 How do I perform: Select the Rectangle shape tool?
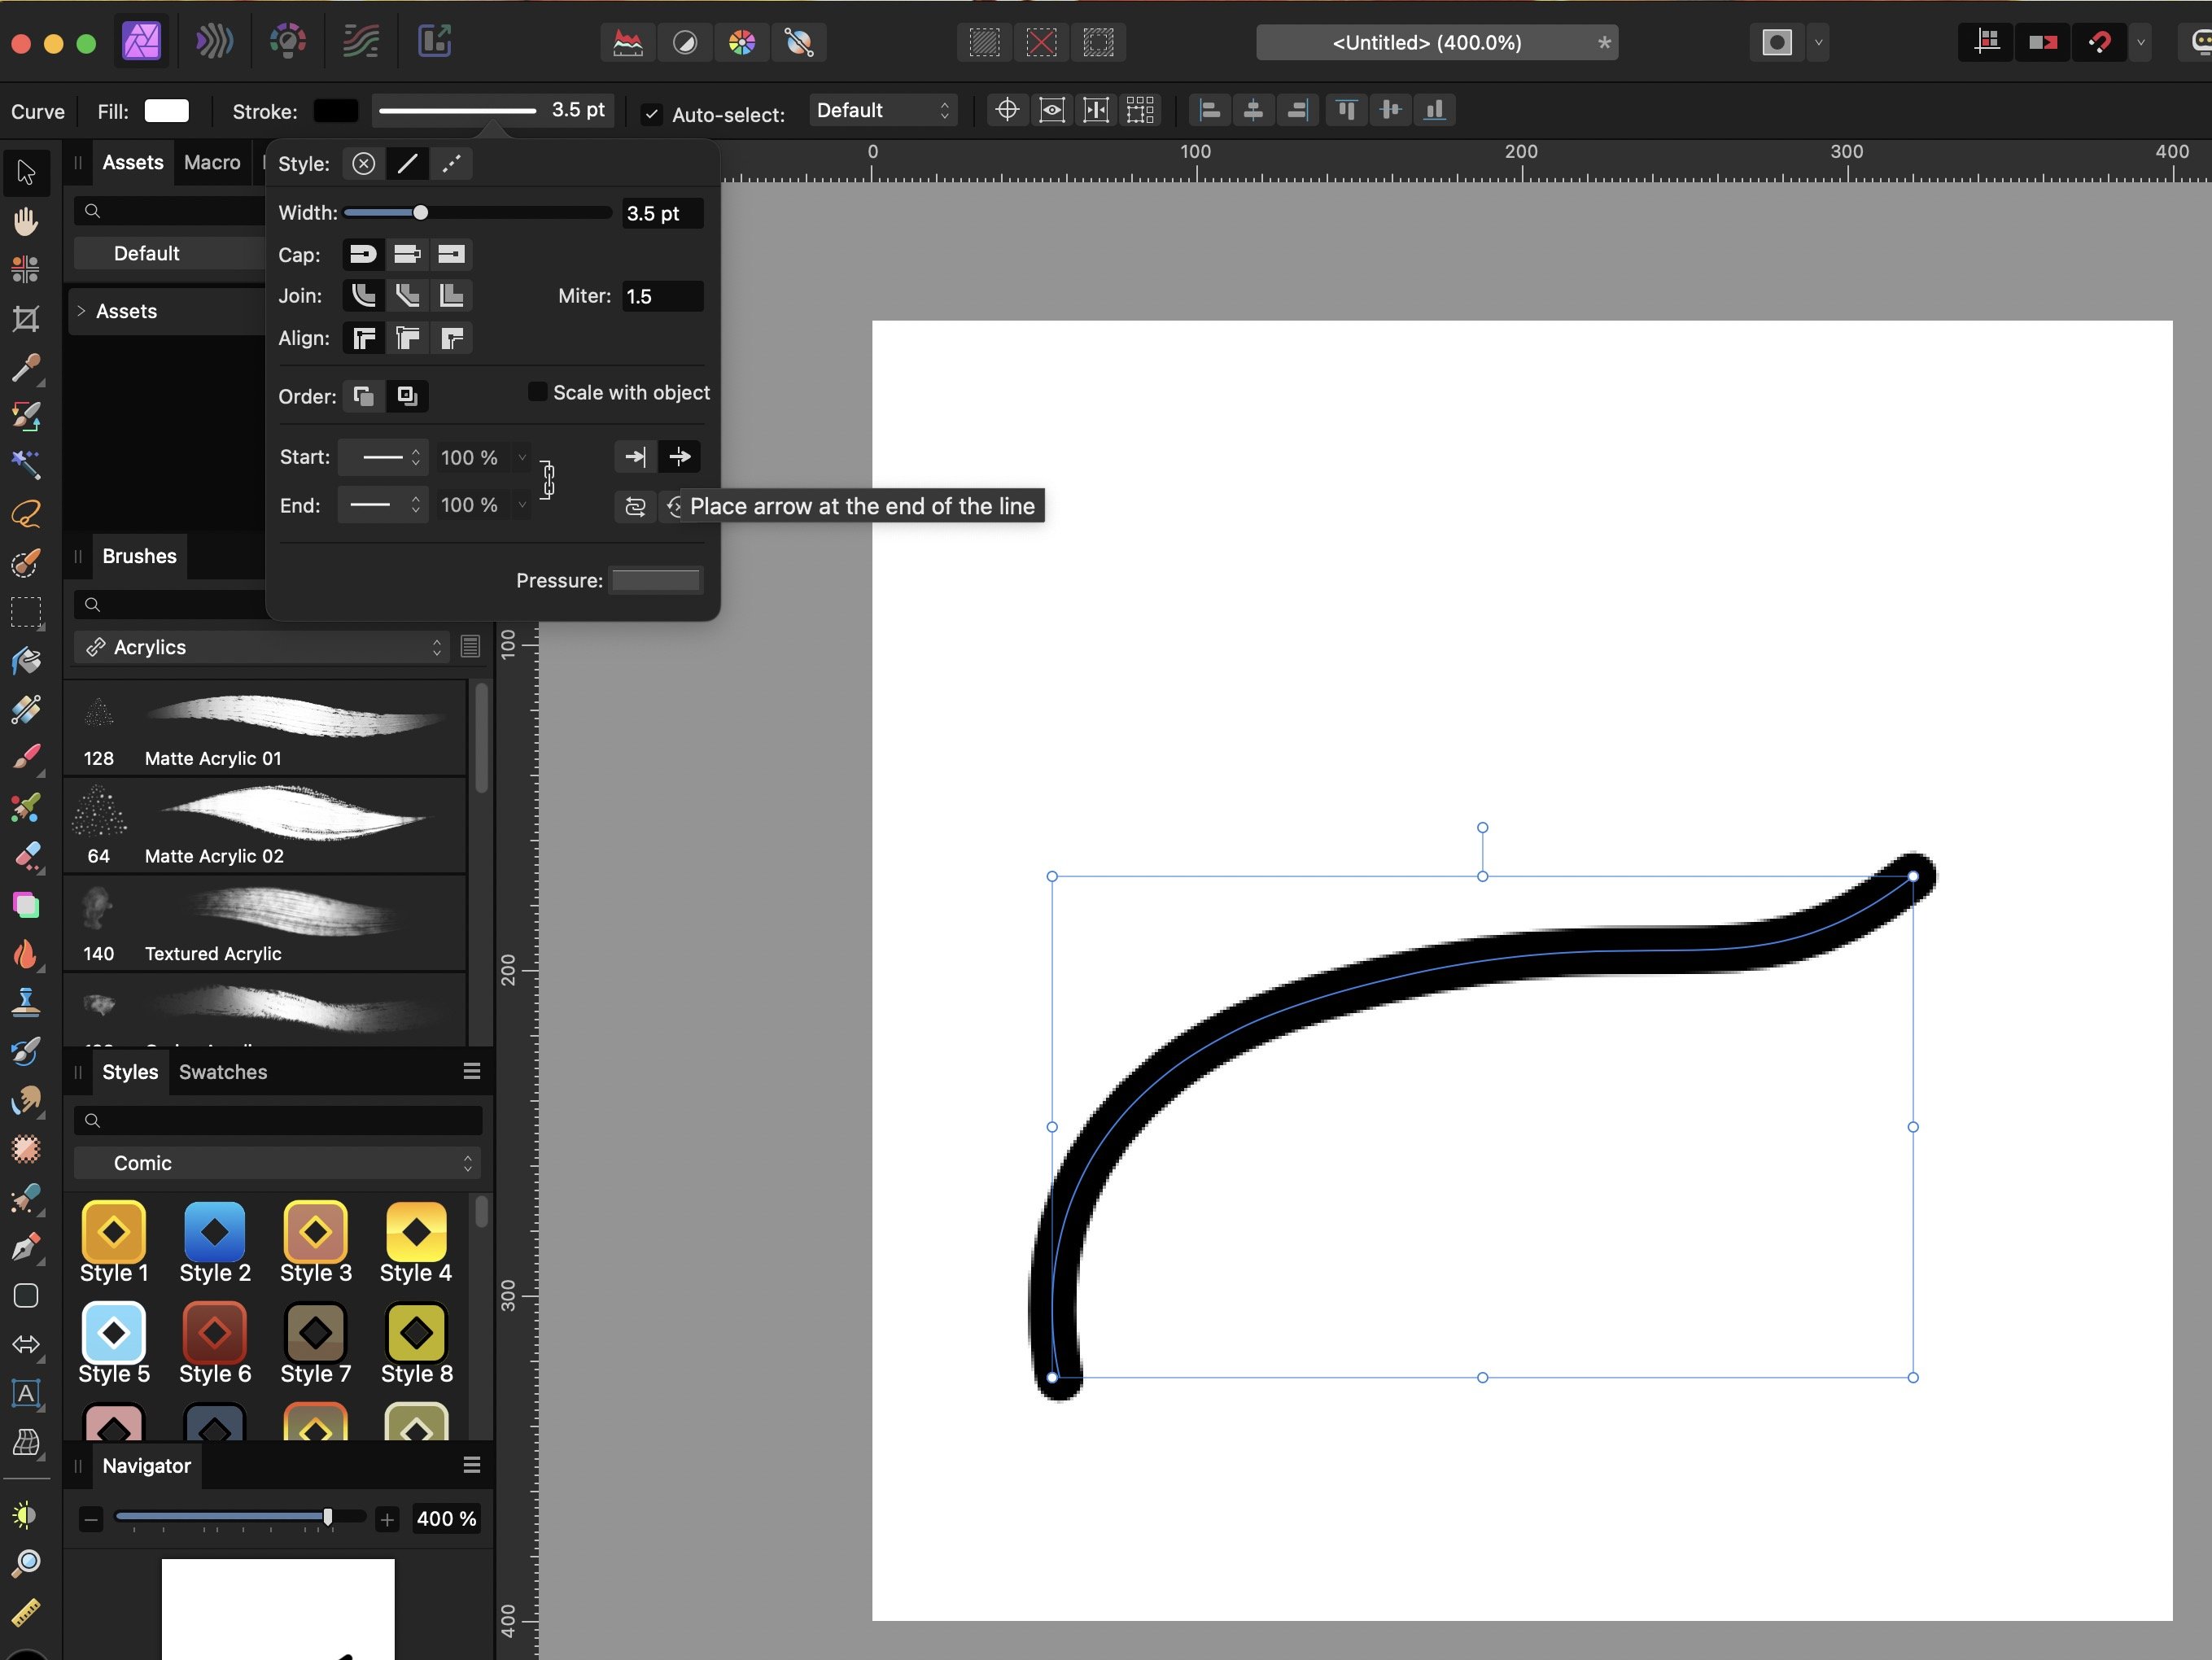click(26, 1296)
